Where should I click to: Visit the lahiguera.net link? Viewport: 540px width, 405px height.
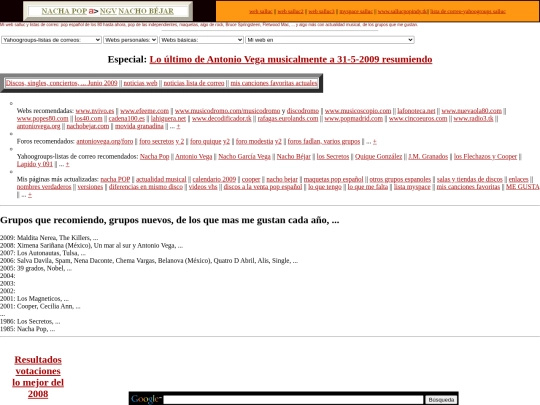[168, 118]
